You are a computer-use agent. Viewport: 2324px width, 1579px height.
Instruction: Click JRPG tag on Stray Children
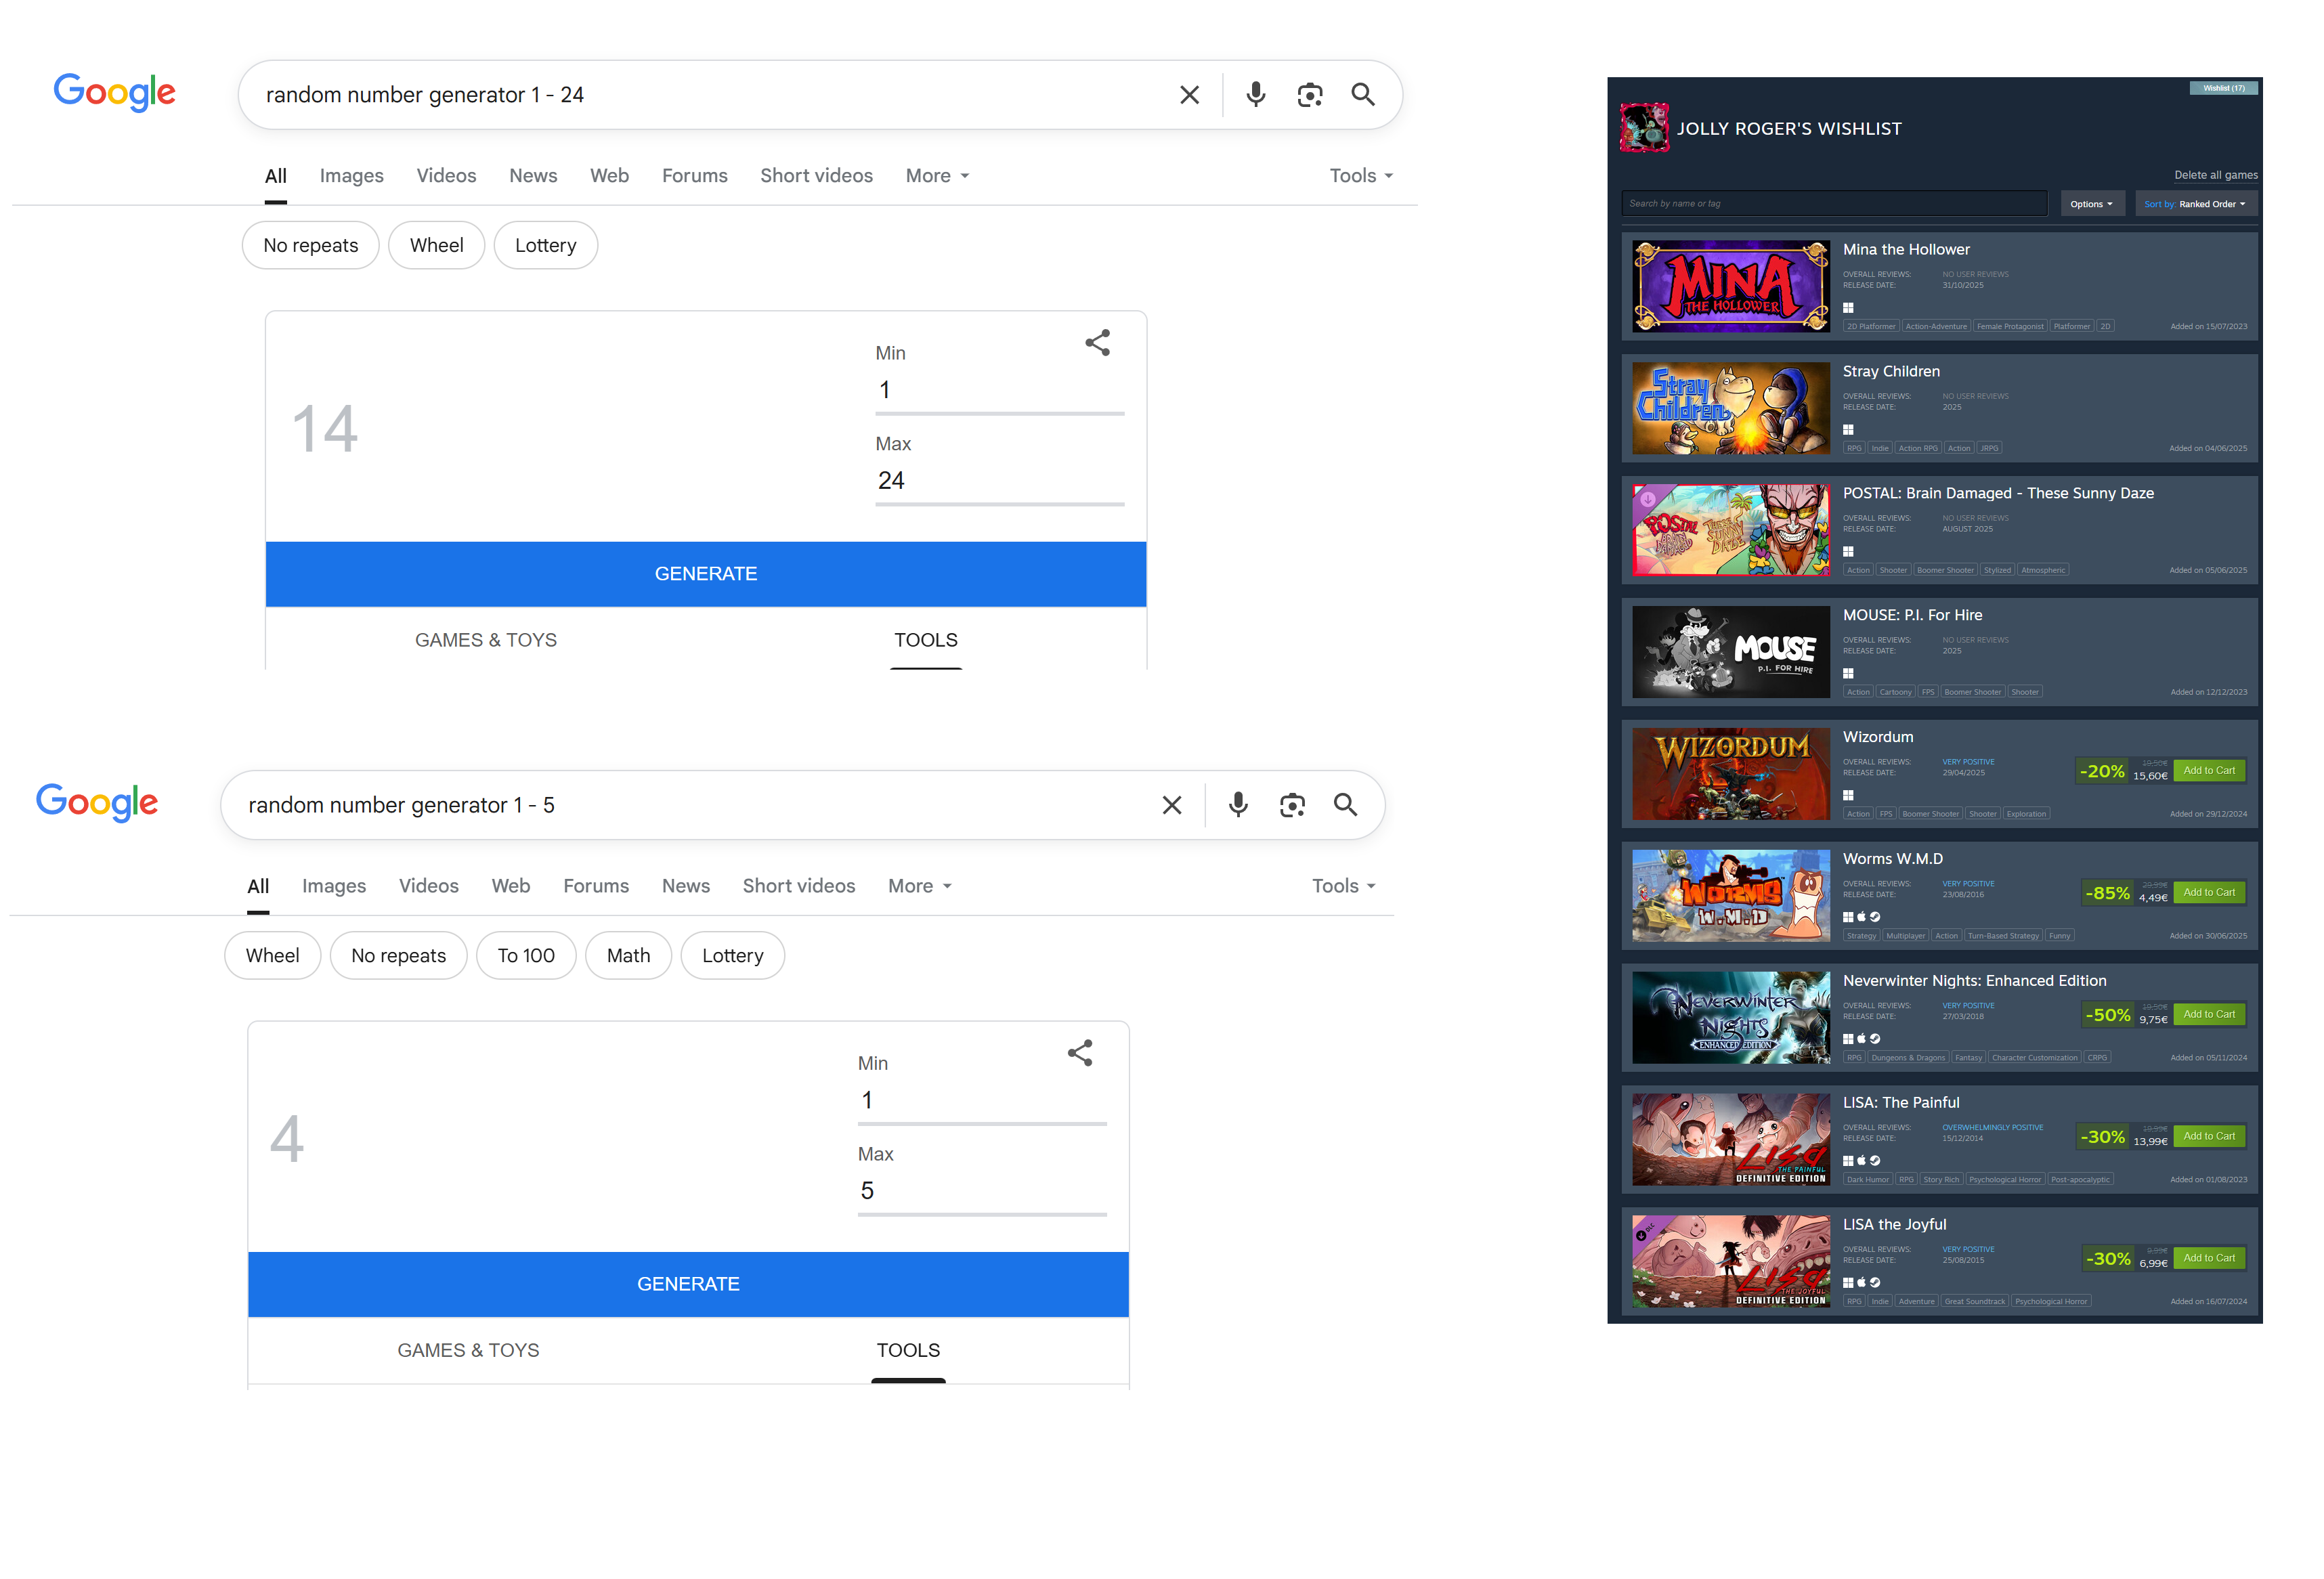tap(1990, 449)
